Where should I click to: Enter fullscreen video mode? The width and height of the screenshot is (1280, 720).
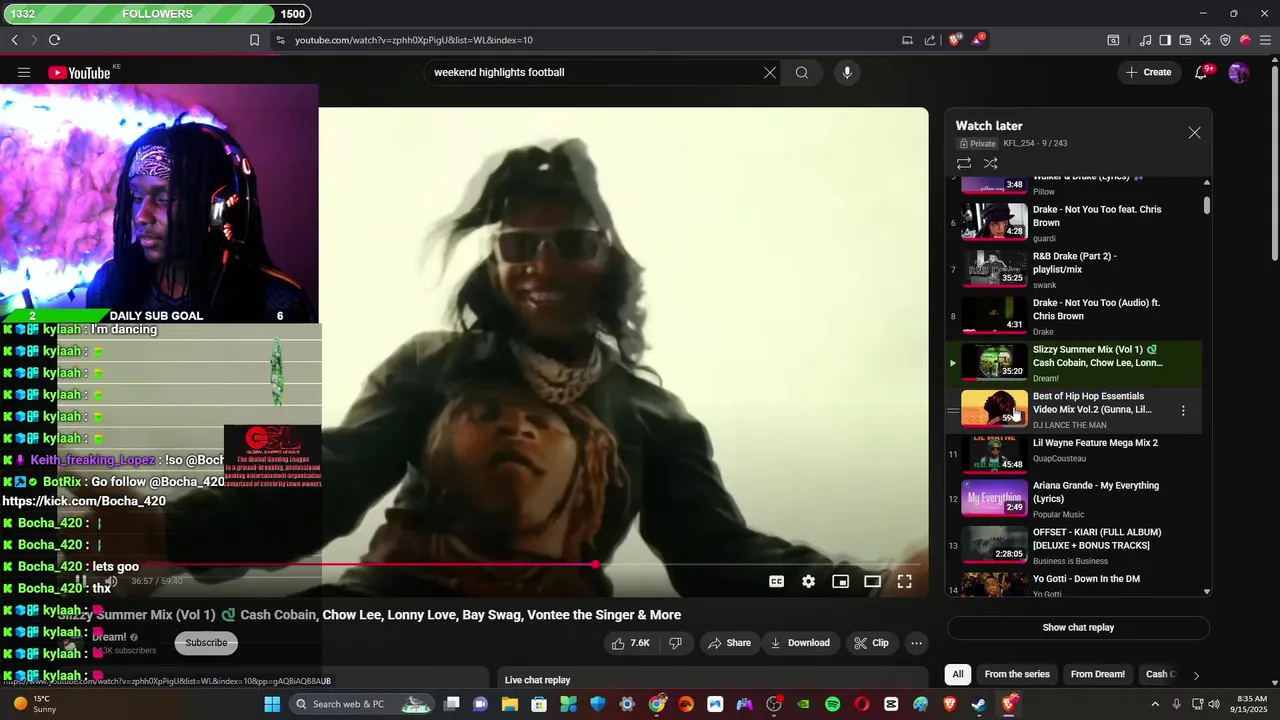click(x=904, y=581)
